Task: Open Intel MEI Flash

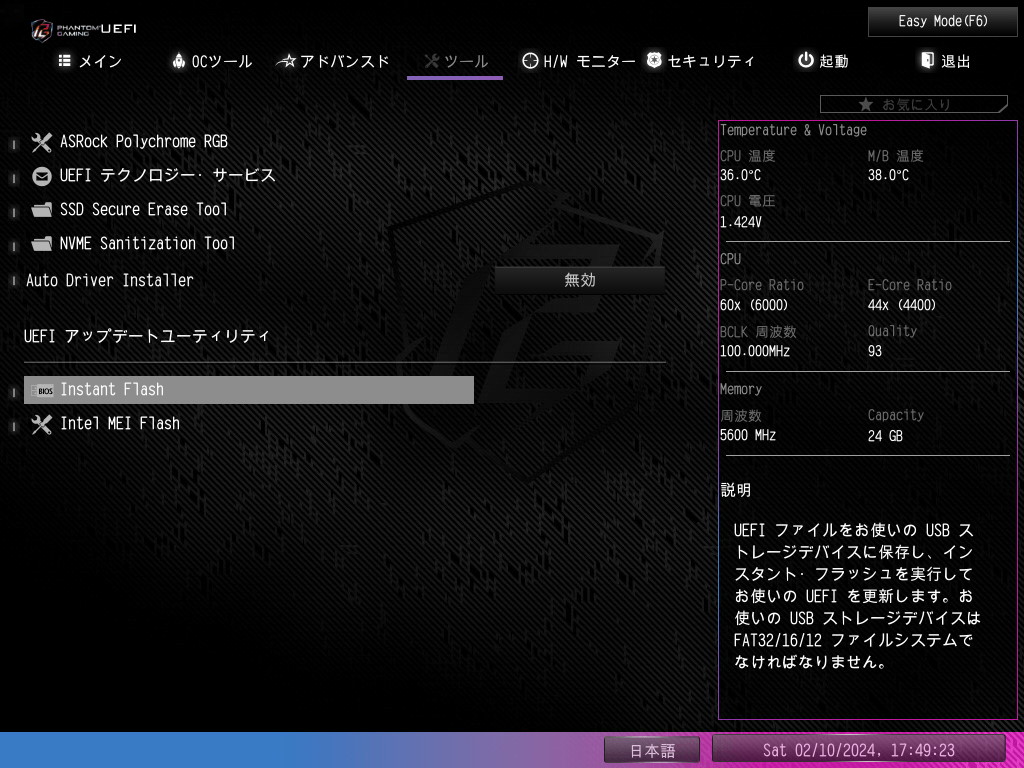Action: tap(120, 424)
